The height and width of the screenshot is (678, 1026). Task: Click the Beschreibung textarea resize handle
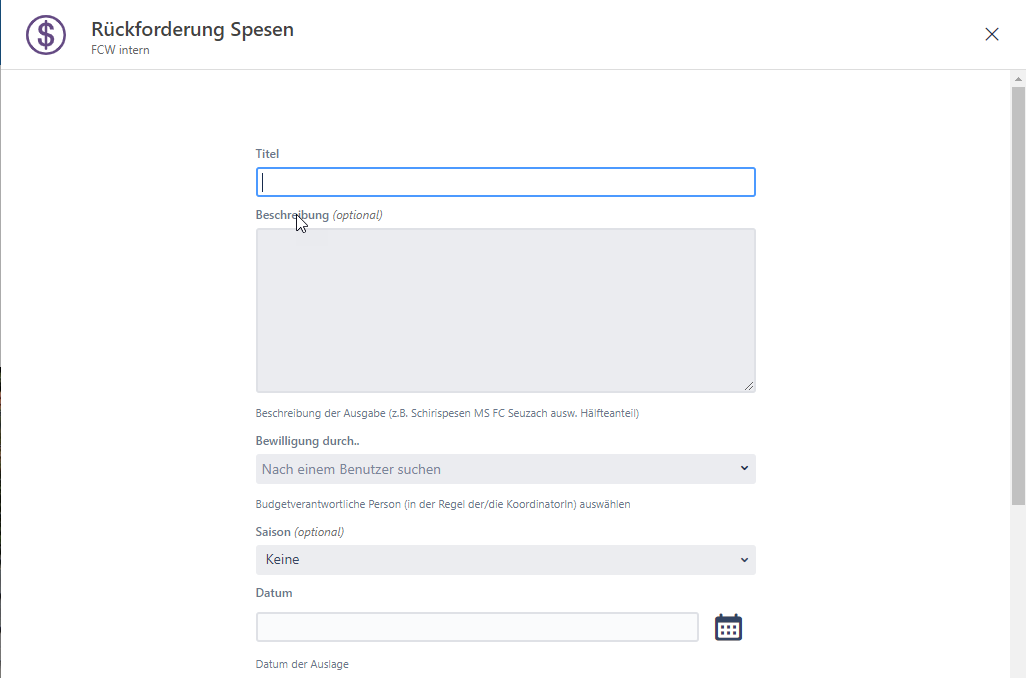click(749, 385)
